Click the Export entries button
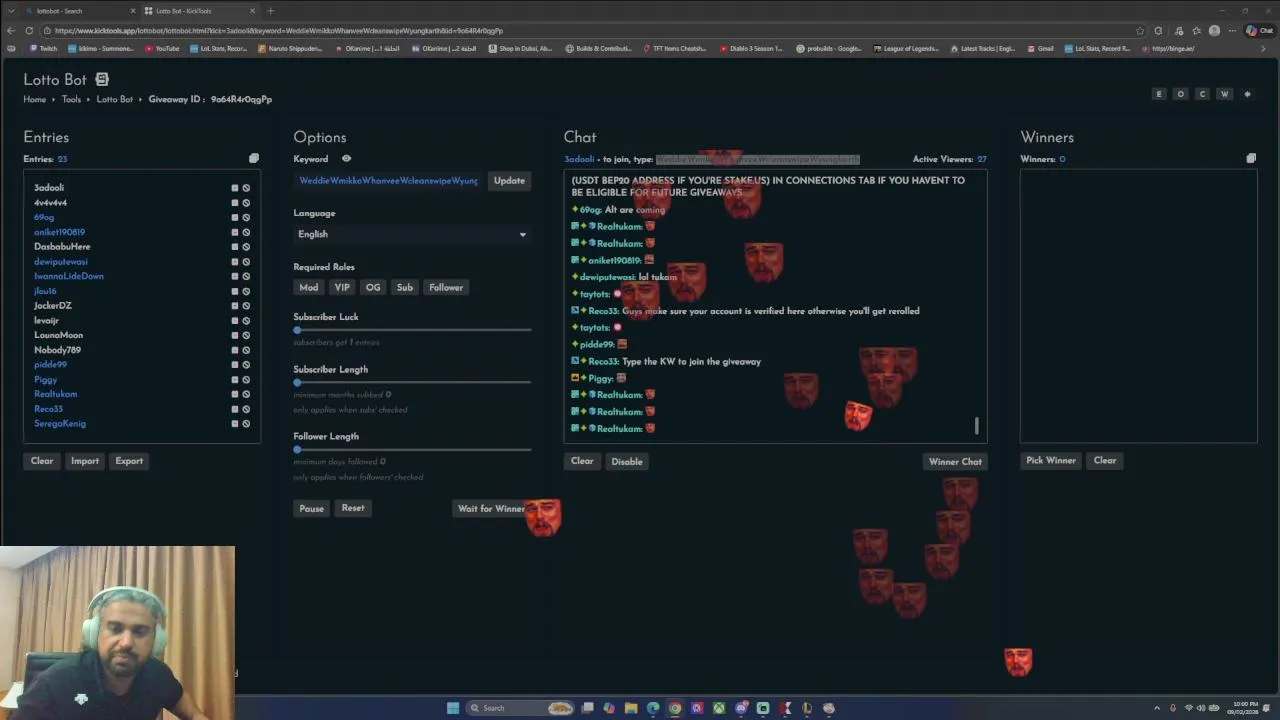This screenshot has width=1280, height=720. [129, 461]
